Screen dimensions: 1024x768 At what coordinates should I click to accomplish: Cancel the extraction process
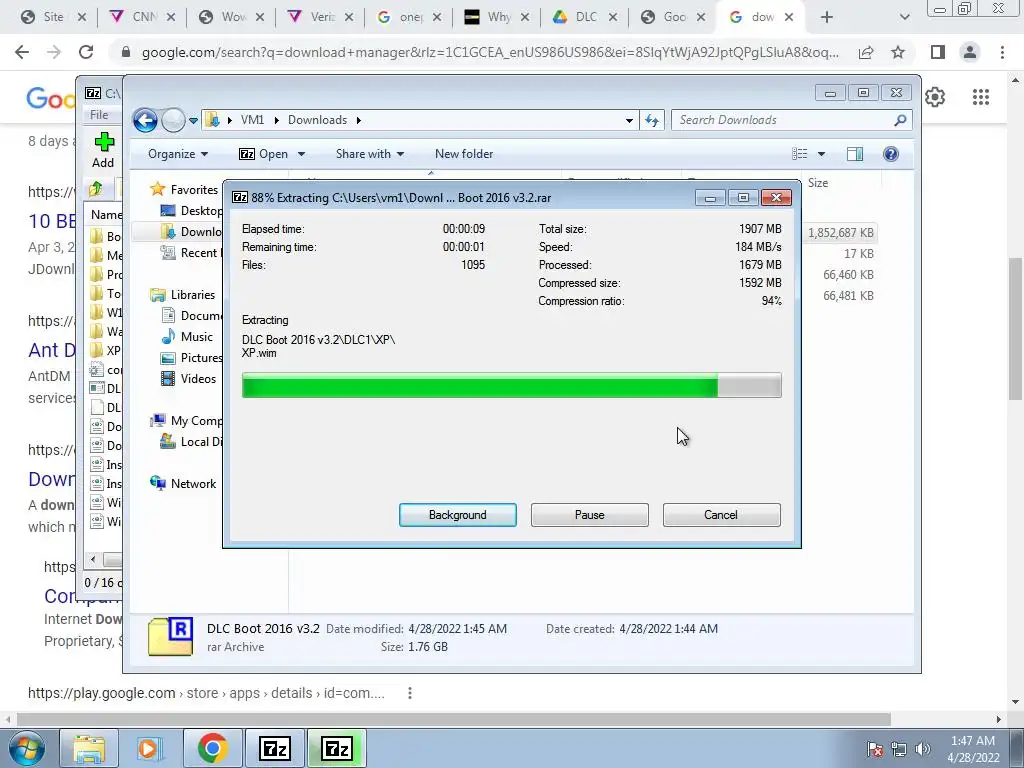(721, 515)
